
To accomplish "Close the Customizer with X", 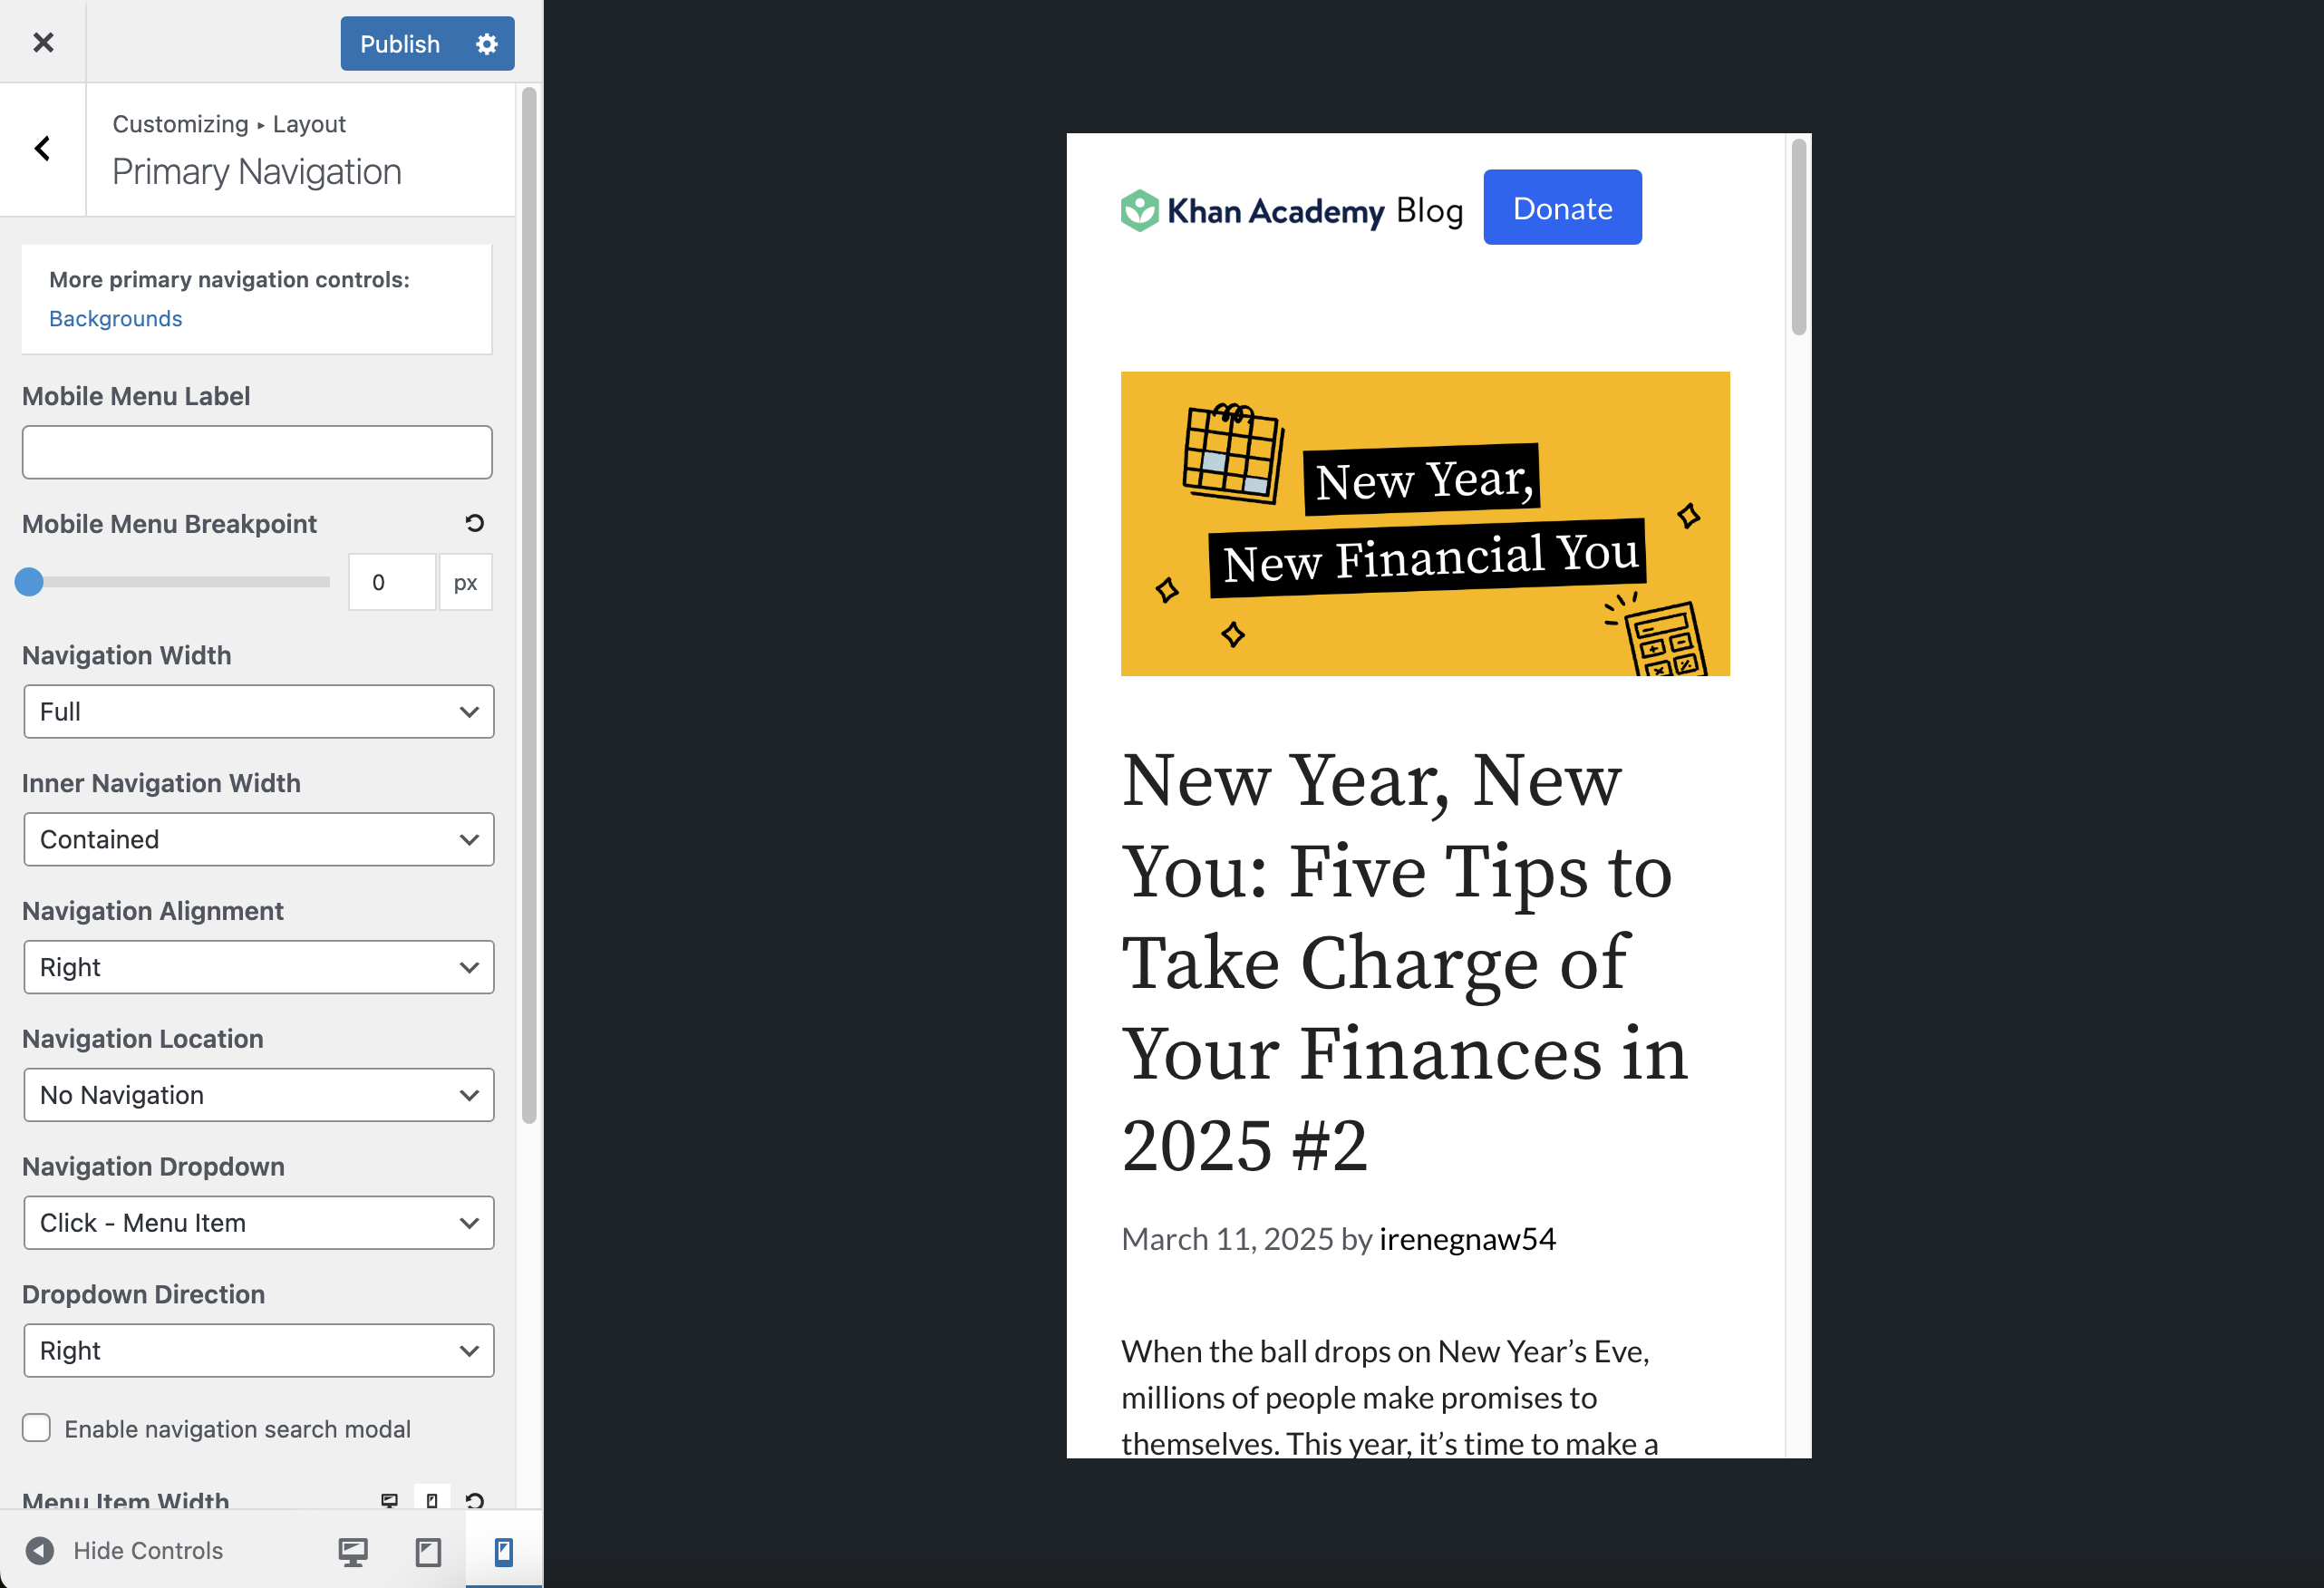I will (x=43, y=42).
